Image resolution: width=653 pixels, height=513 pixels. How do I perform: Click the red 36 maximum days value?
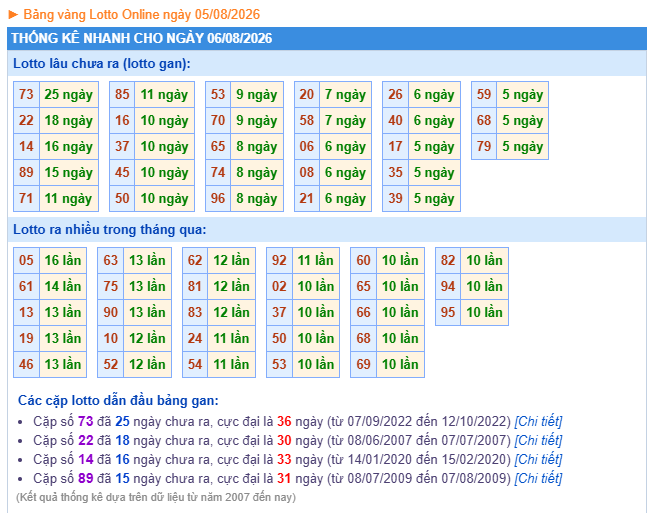(284, 421)
